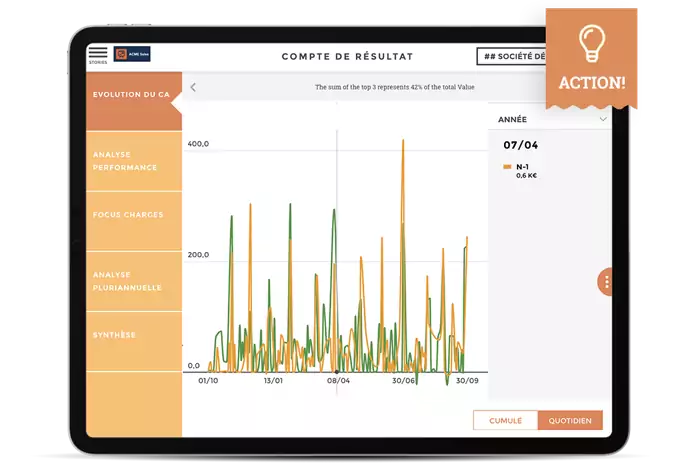This screenshot has width=688, height=470.
Task: Open the Stories hamburger menu
Action: [x=98, y=54]
